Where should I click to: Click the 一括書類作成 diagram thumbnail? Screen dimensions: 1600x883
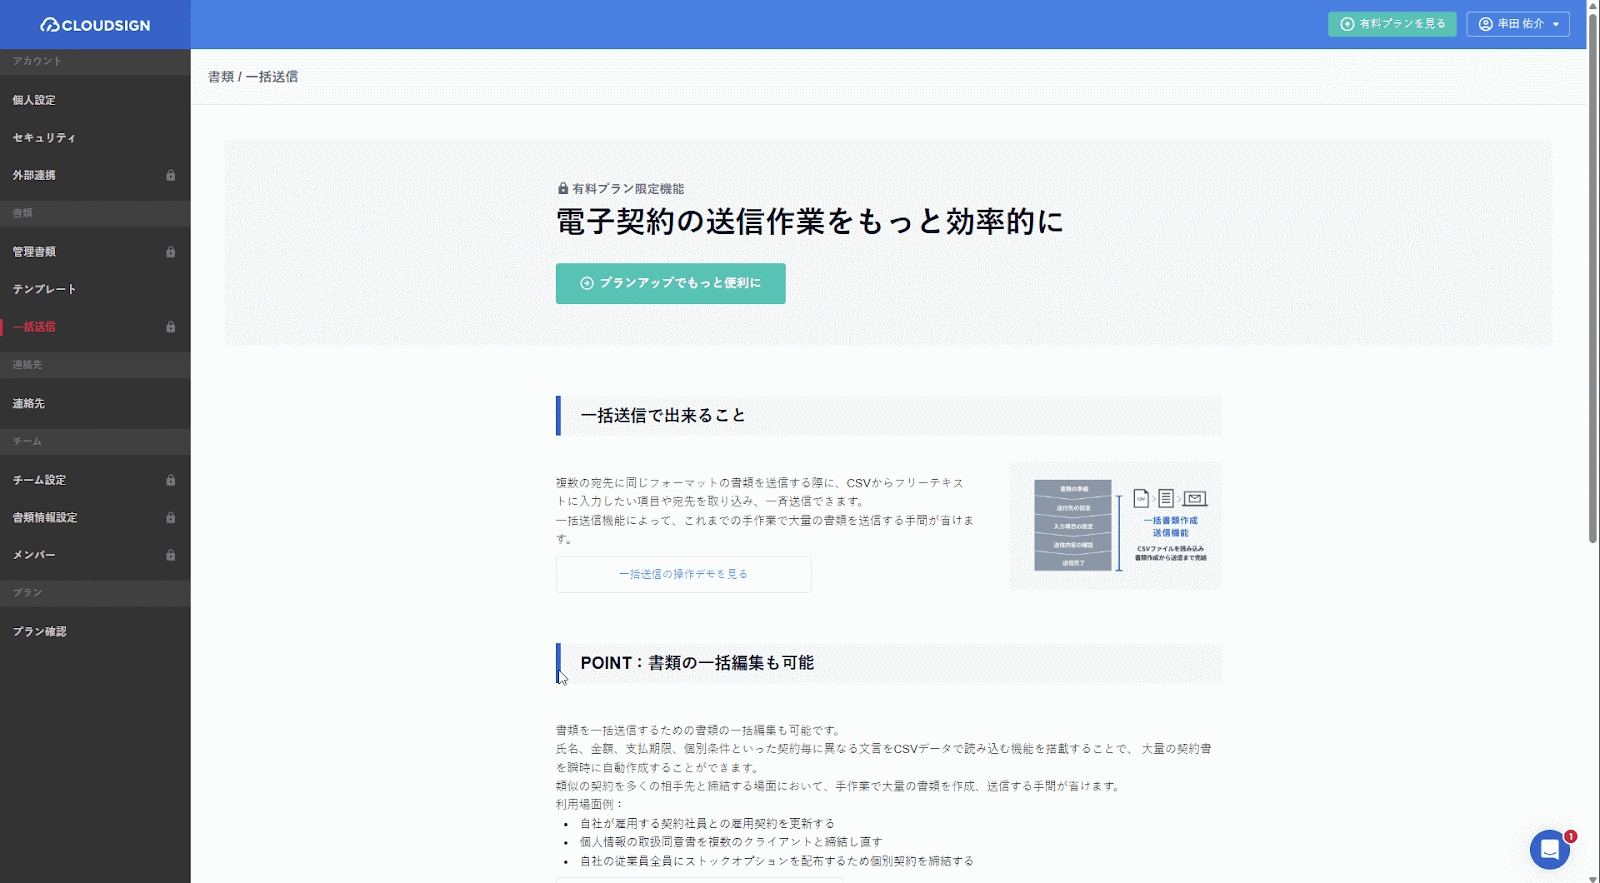[1115, 526]
